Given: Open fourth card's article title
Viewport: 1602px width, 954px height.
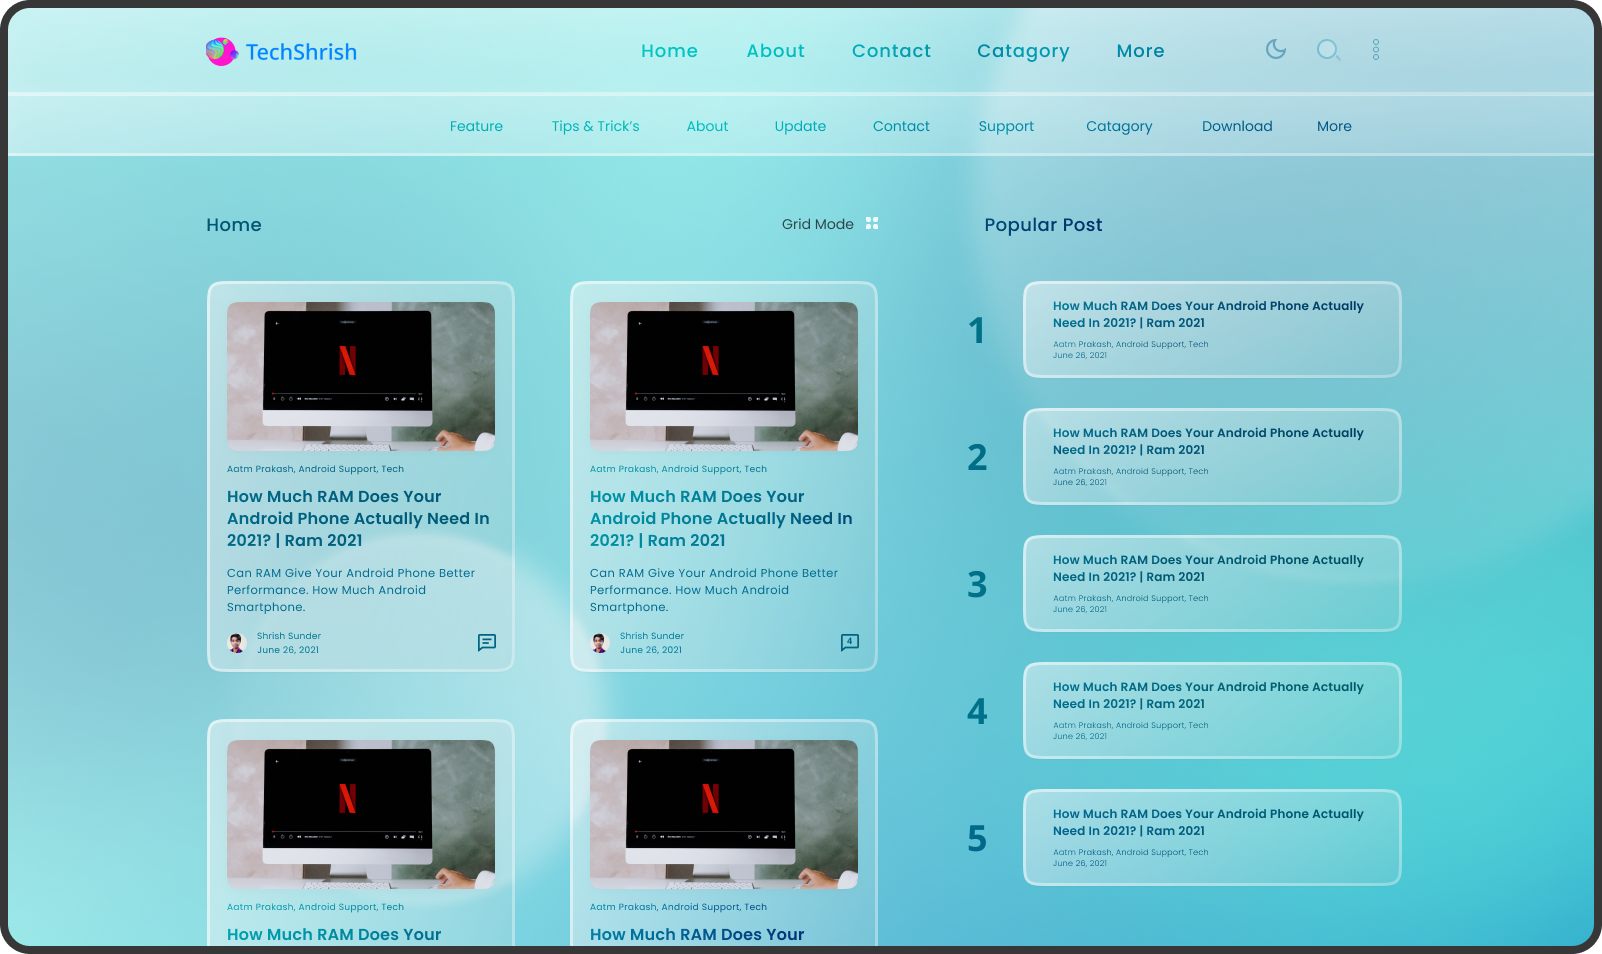Looking at the screenshot, I should click(x=697, y=934).
